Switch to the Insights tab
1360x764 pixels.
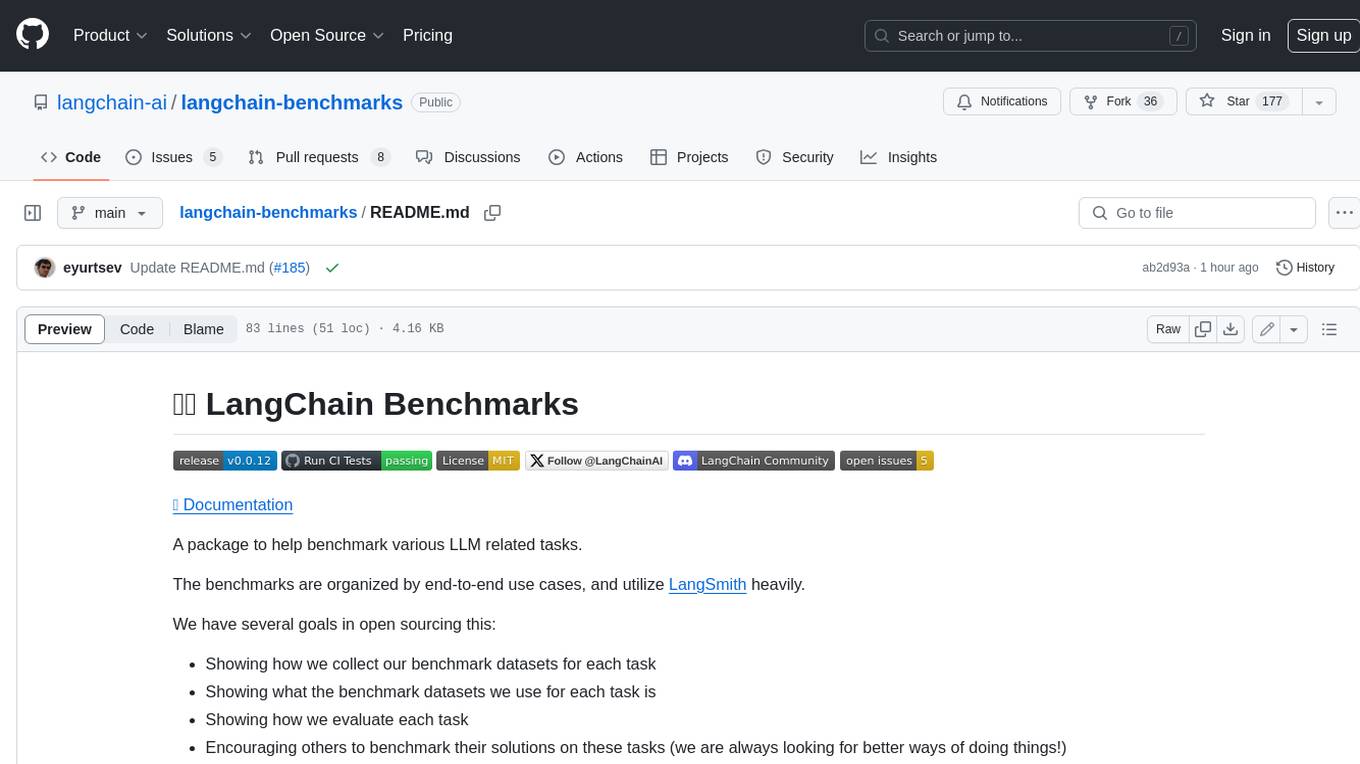click(899, 157)
